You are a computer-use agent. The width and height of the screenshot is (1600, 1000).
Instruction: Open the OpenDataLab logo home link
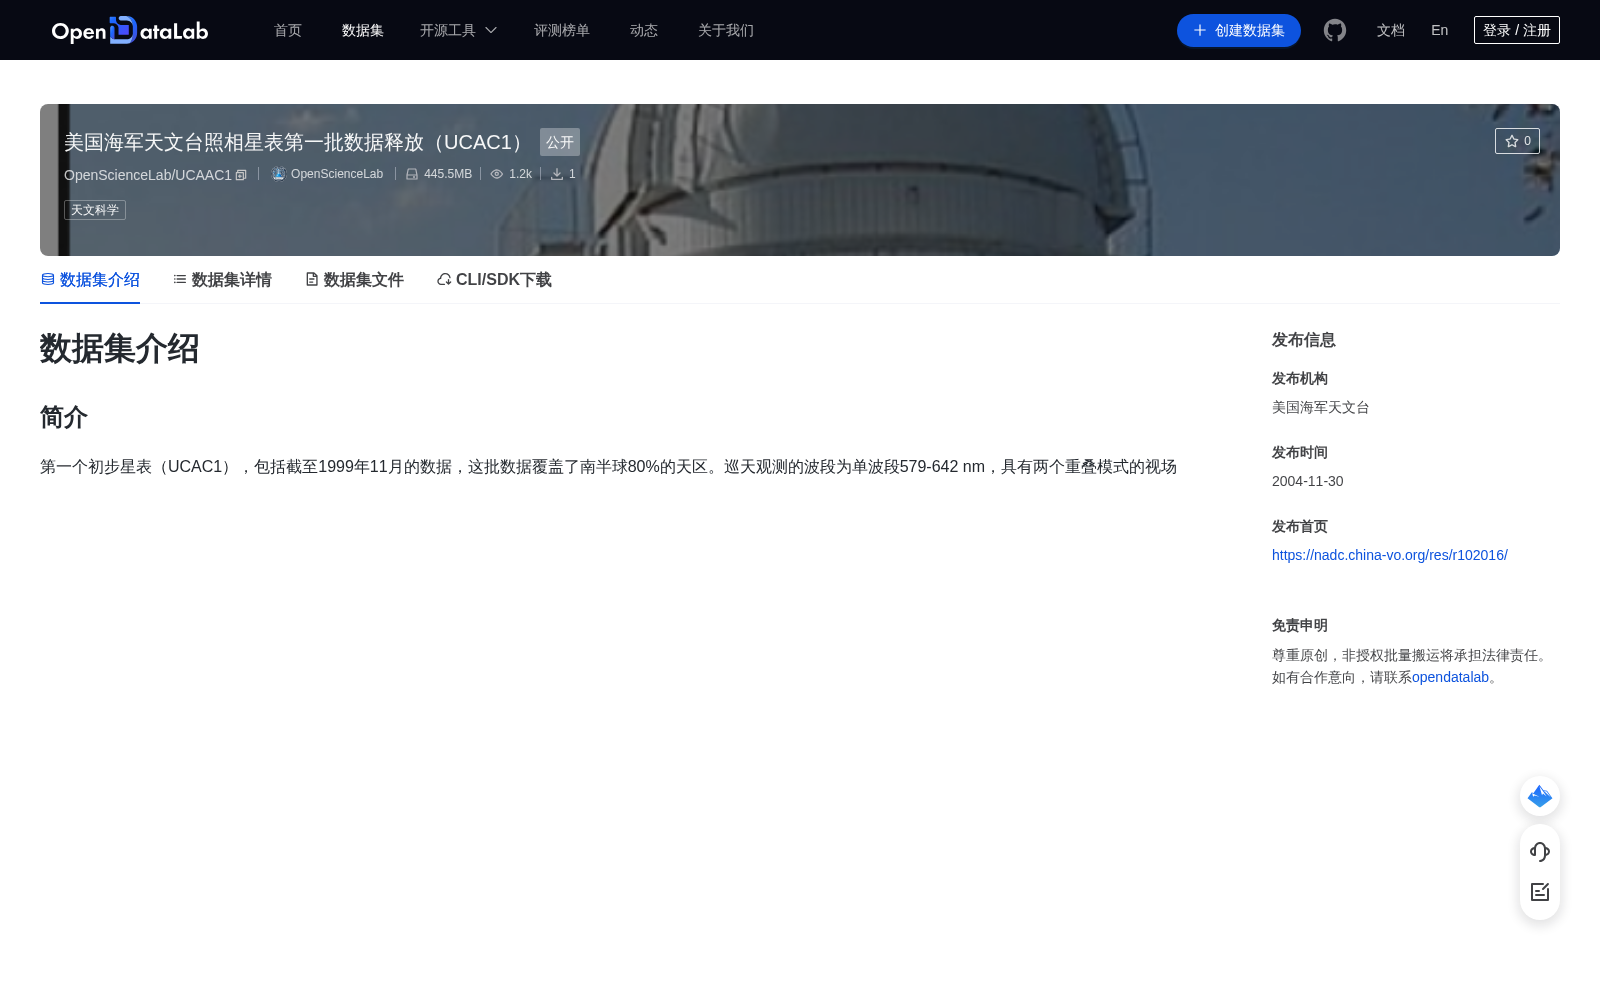130,30
